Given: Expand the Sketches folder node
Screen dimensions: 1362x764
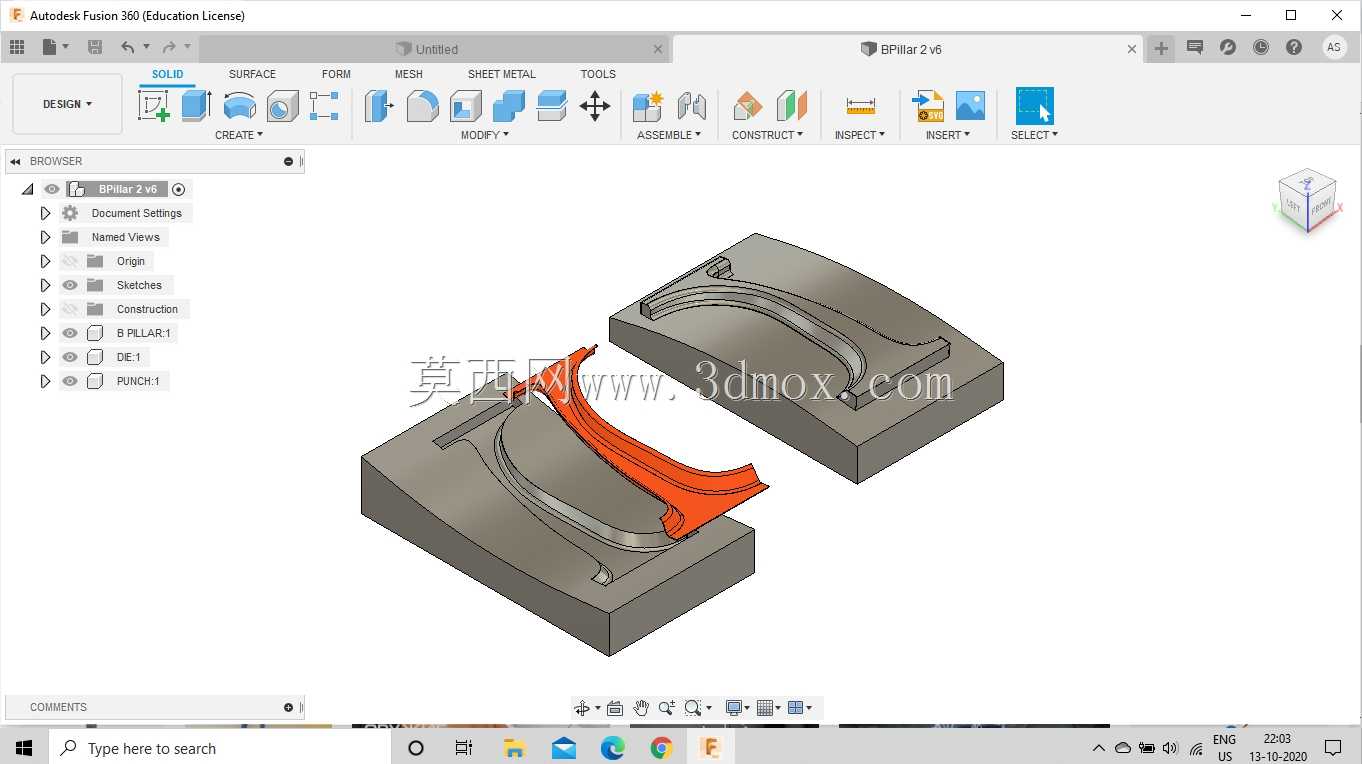Looking at the screenshot, I should tap(45, 285).
